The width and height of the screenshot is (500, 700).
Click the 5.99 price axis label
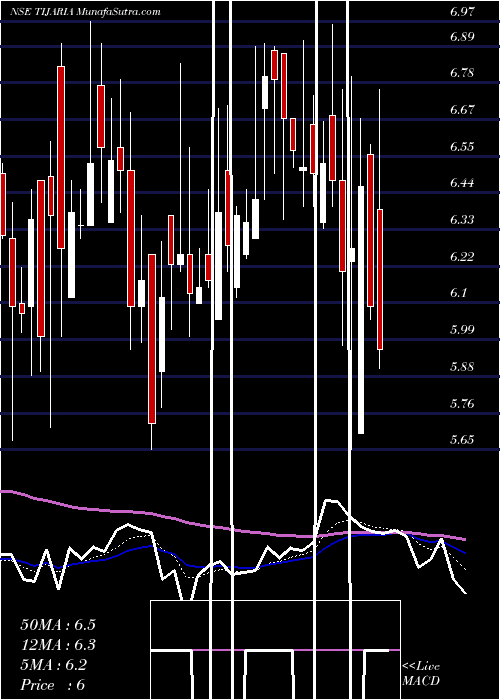point(462,330)
